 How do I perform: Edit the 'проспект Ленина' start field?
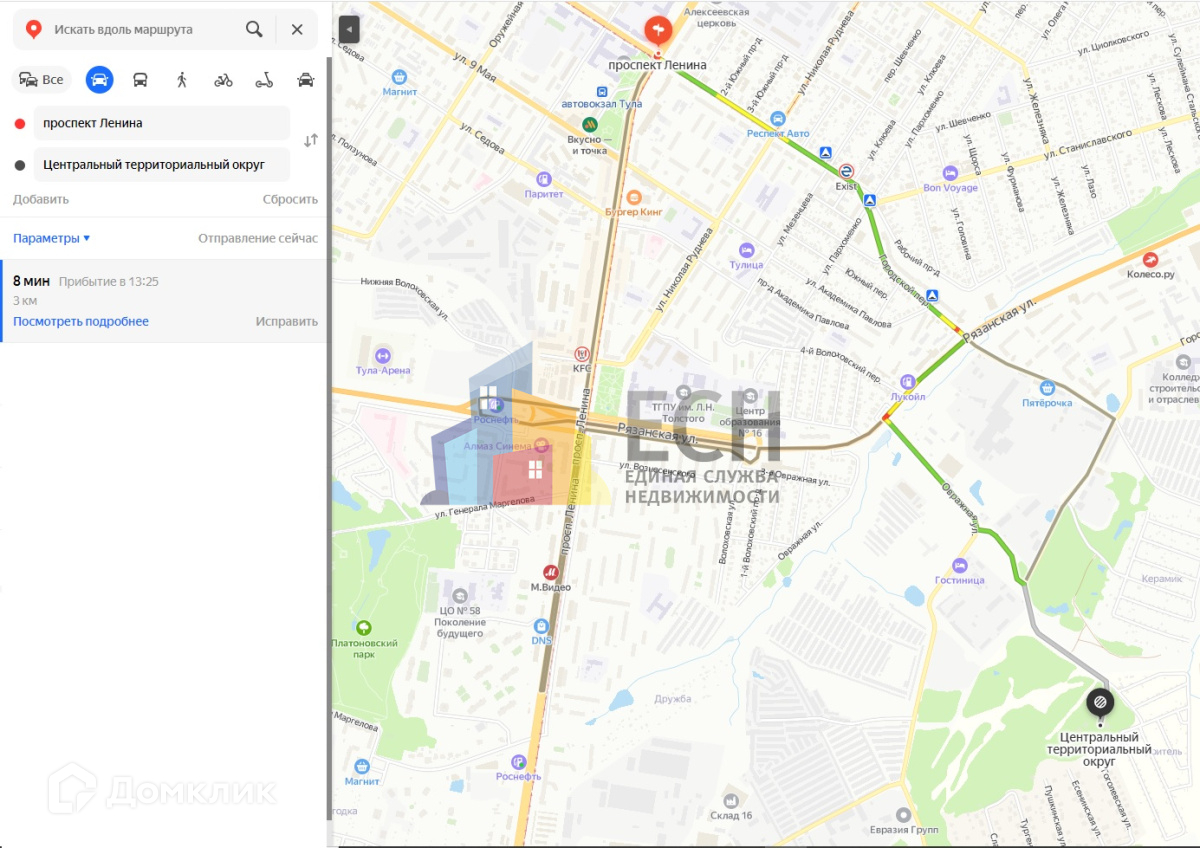pyautogui.click(x=162, y=123)
